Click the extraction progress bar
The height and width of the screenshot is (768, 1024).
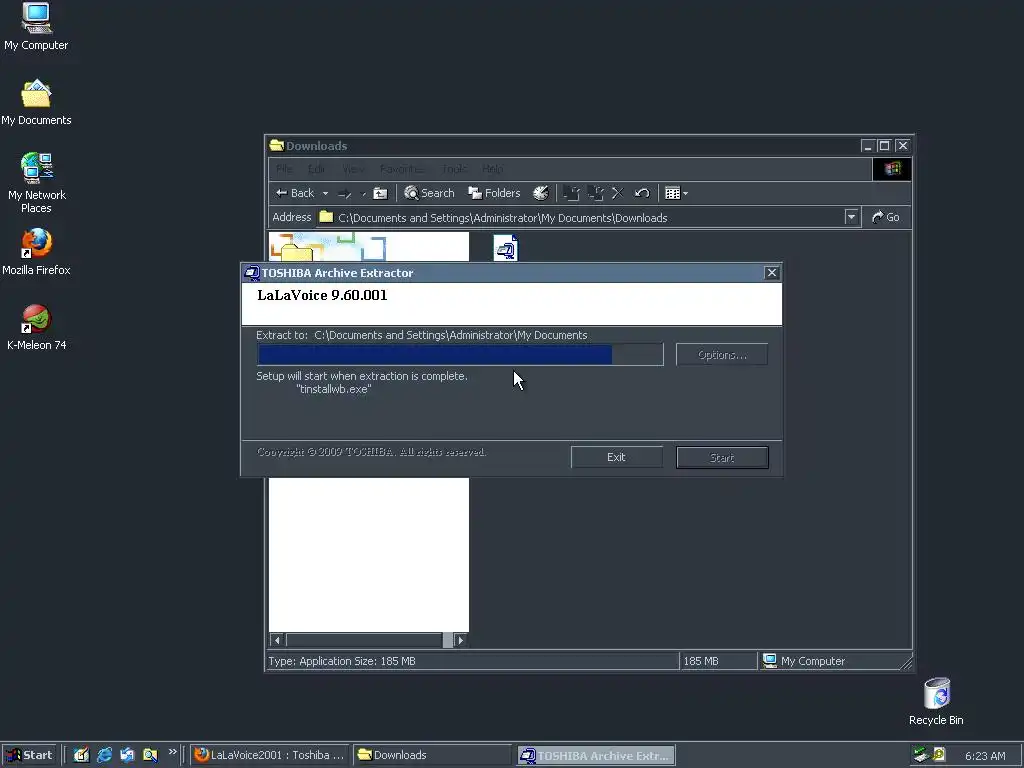click(x=460, y=355)
